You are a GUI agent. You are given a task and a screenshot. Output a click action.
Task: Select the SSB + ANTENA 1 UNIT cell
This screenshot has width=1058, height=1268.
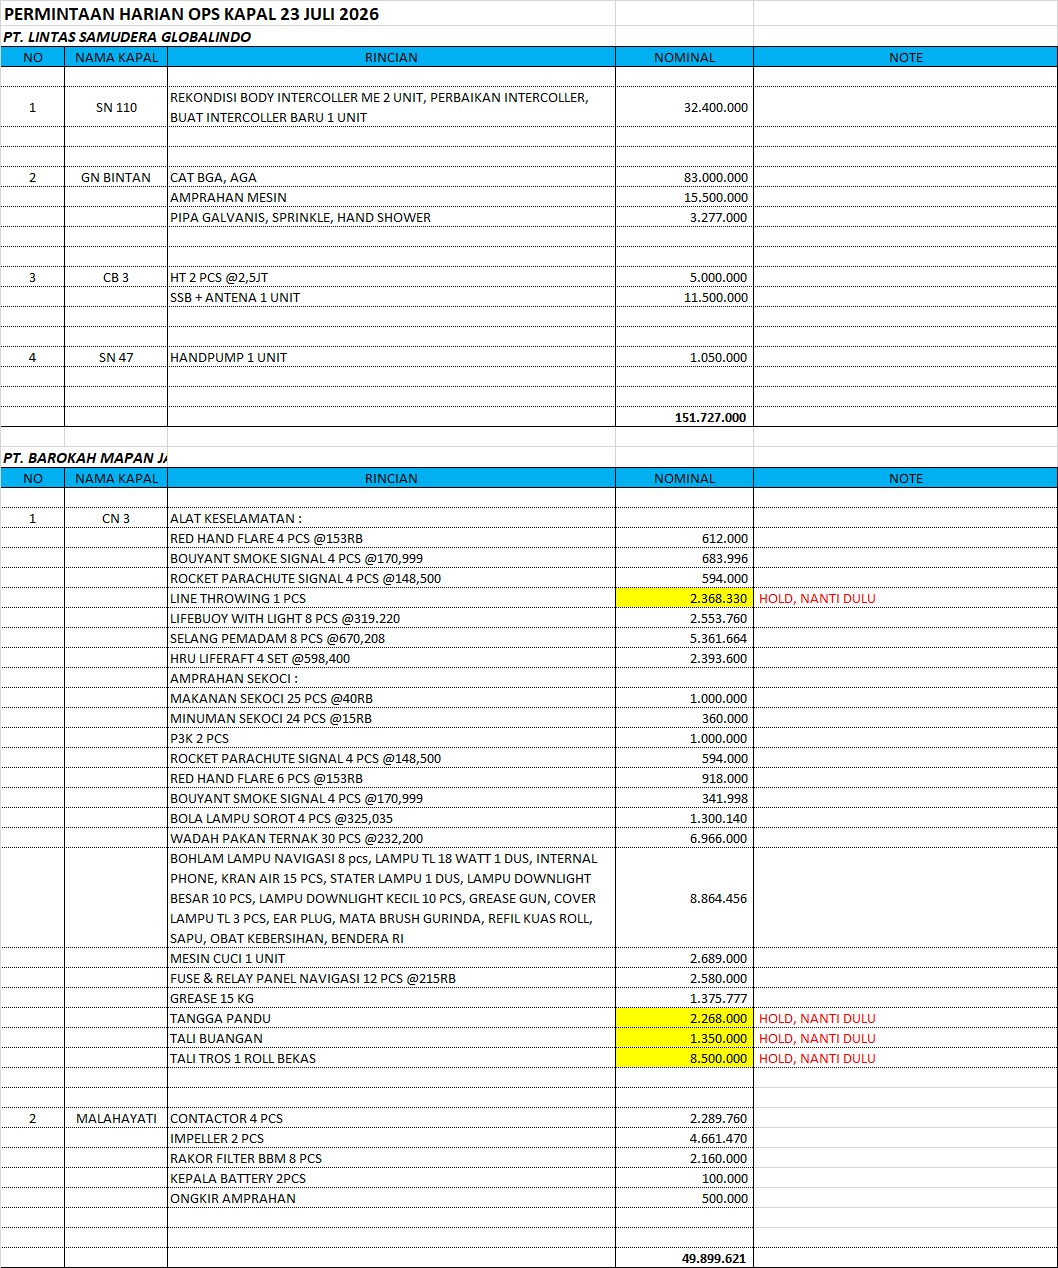tap(391, 298)
